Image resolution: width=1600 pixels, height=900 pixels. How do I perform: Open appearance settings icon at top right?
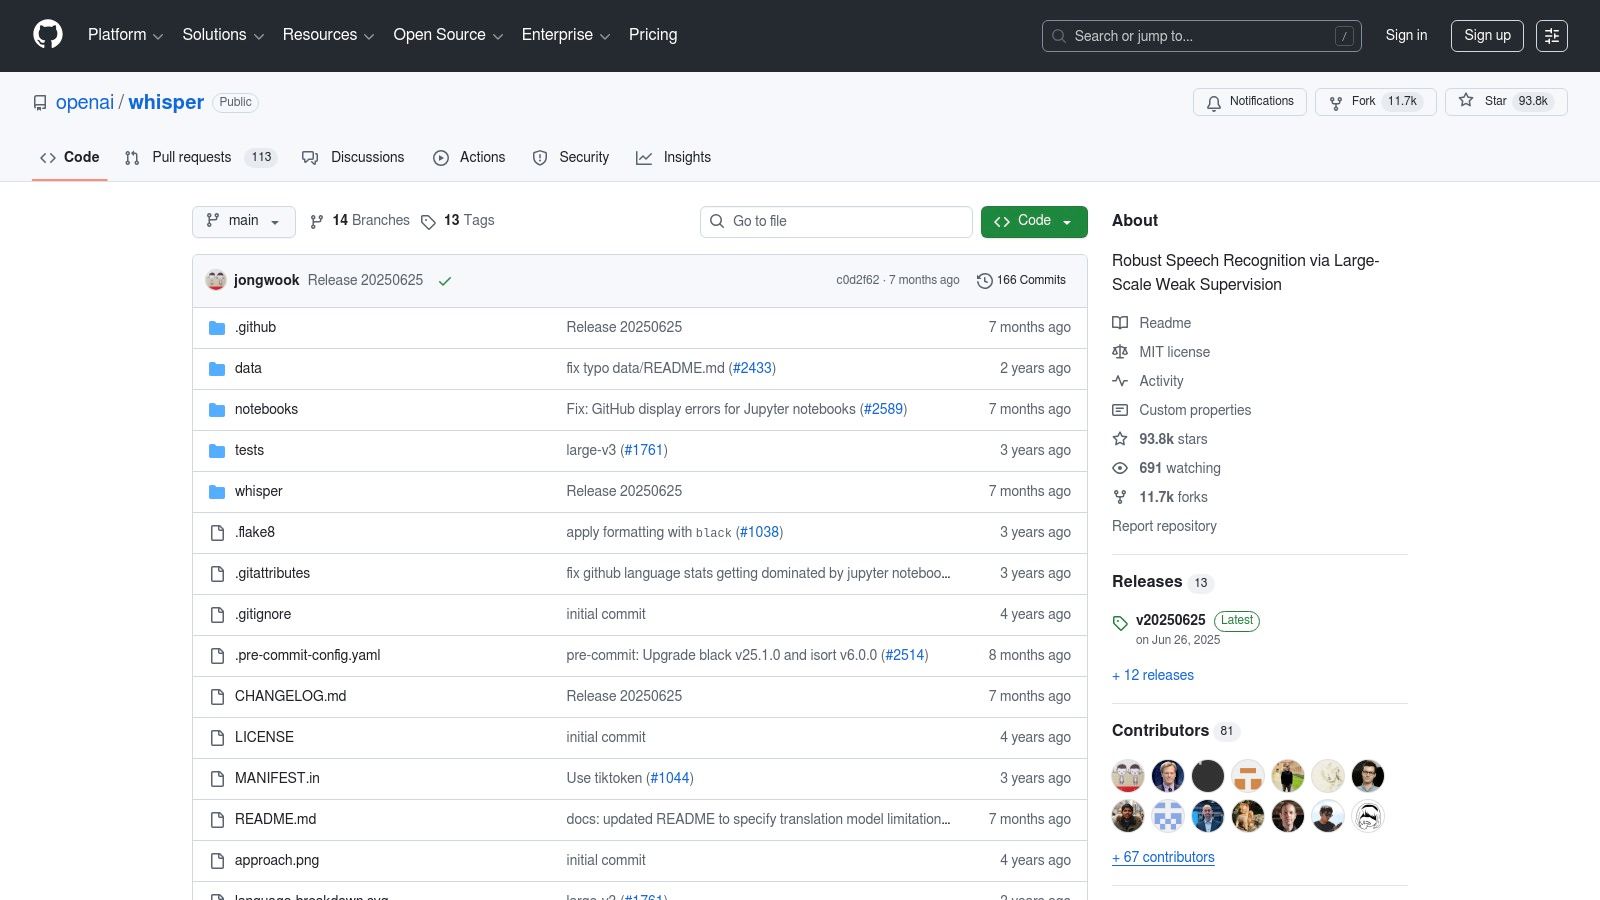pyautogui.click(x=1552, y=35)
